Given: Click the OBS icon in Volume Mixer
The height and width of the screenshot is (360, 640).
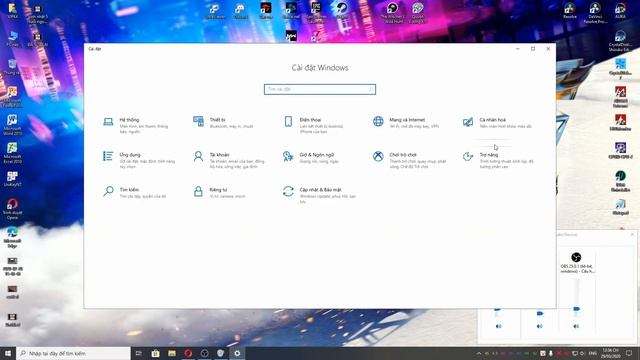Looking at the screenshot, I should coord(576,257).
